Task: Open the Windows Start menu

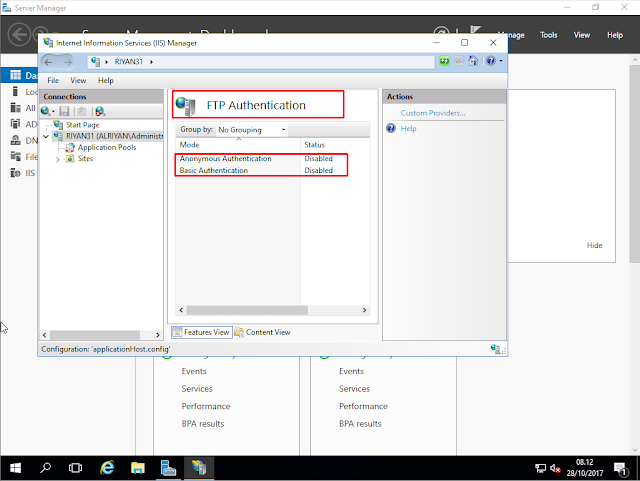Action: click(16, 468)
